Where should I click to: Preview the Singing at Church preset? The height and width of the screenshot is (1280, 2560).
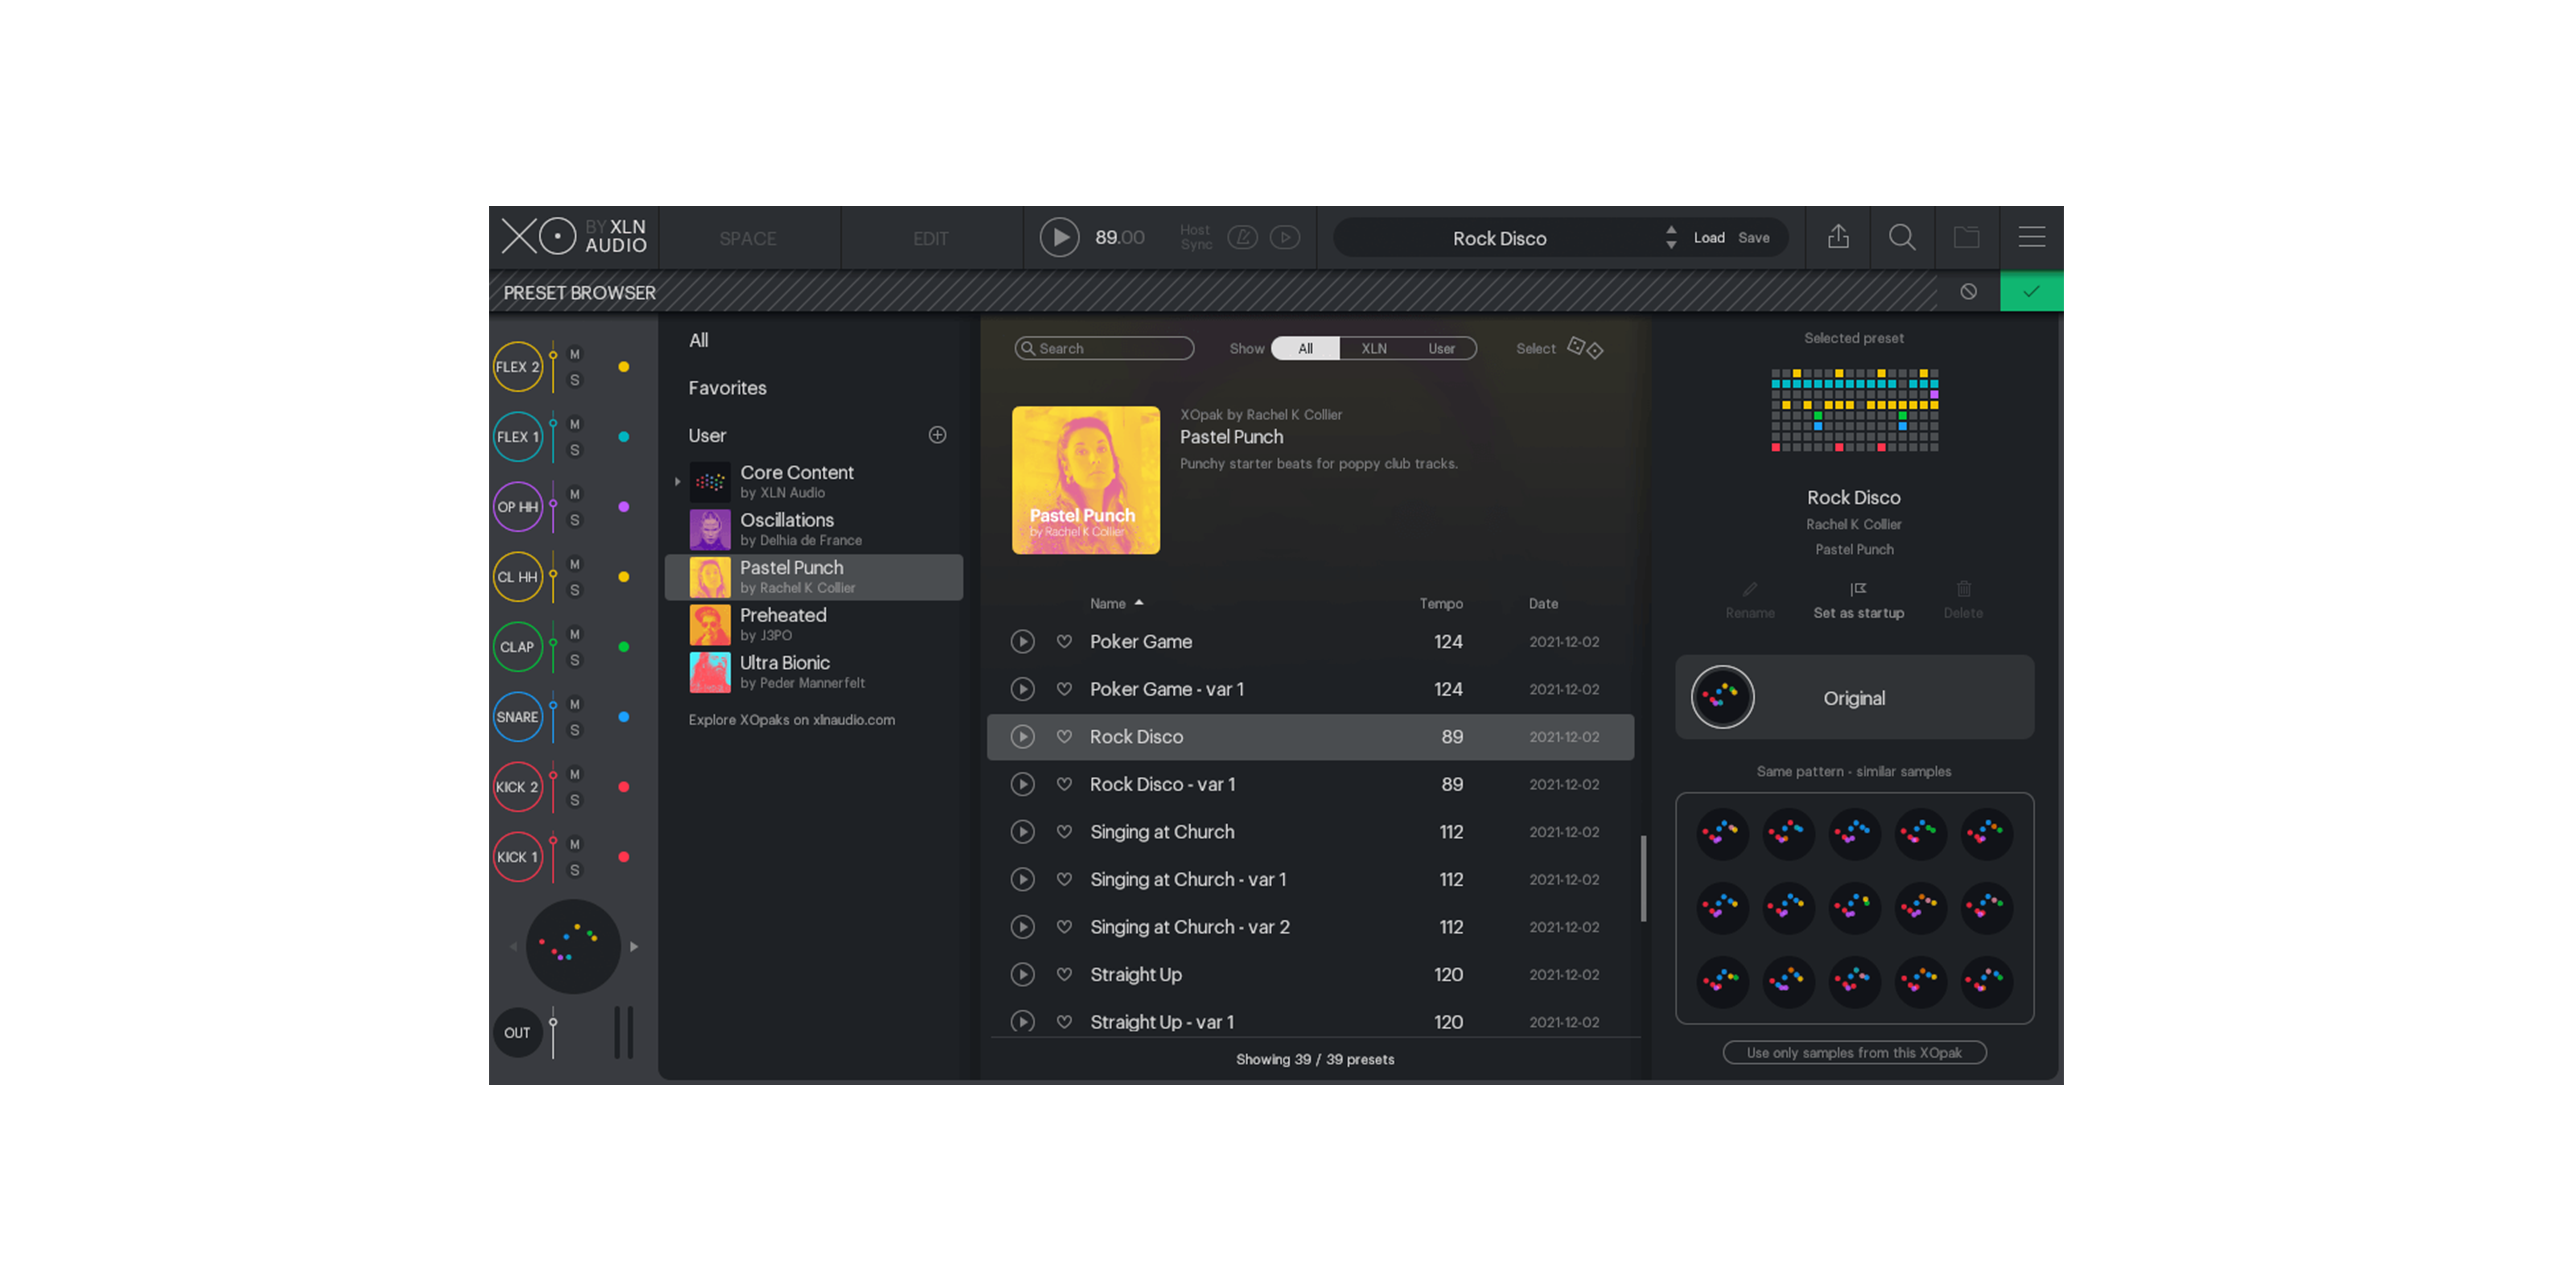click(1021, 831)
